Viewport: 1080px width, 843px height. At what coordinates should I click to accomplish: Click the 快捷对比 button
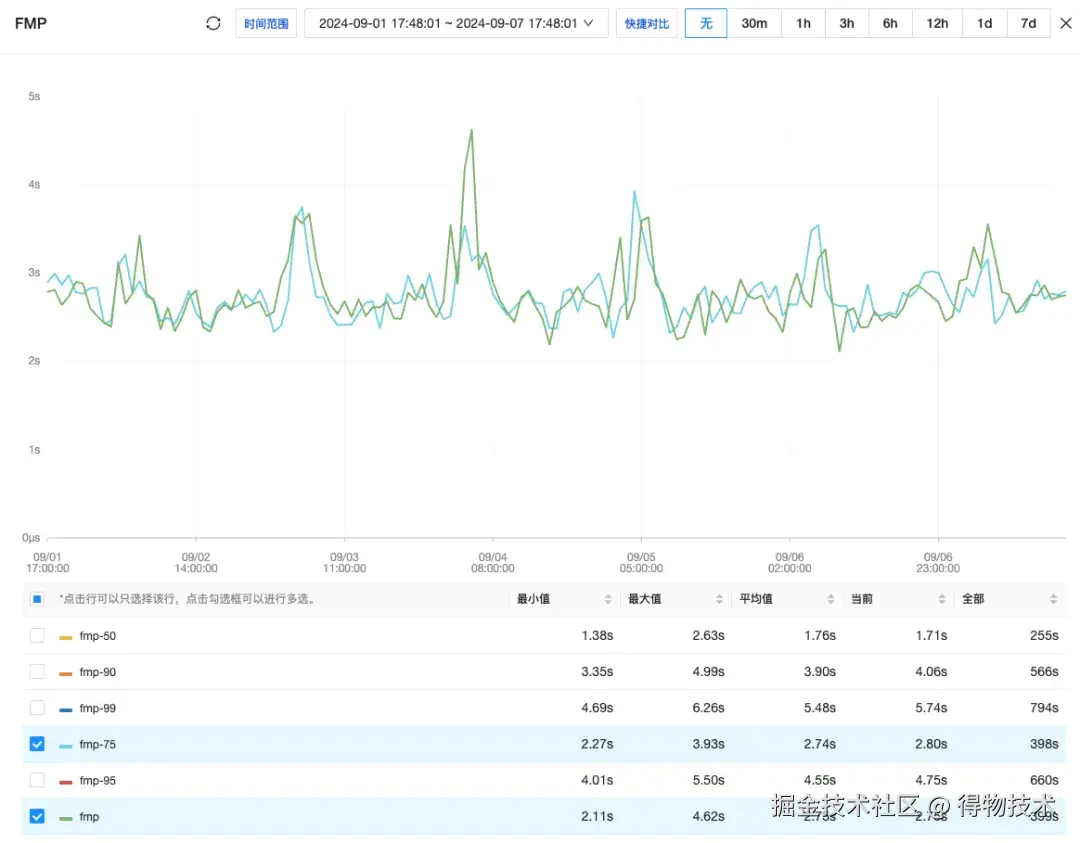click(647, 23)
